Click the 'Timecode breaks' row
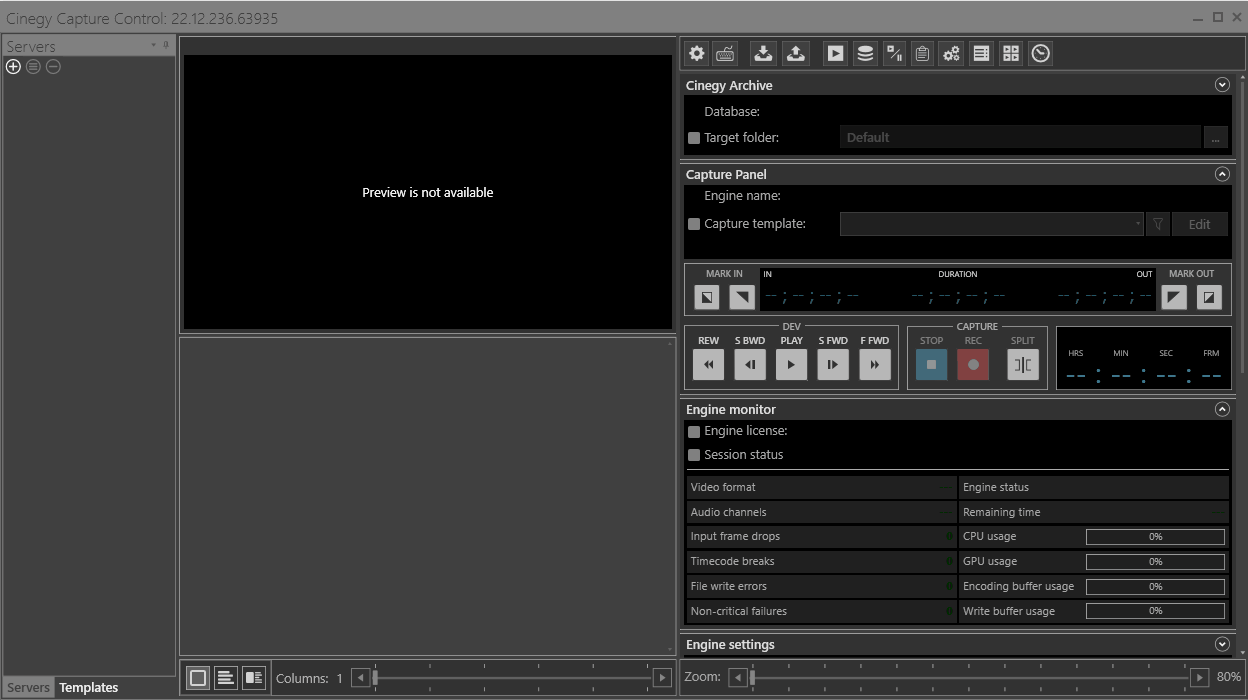Screen dimensions: 1248x700 point(822,562)
